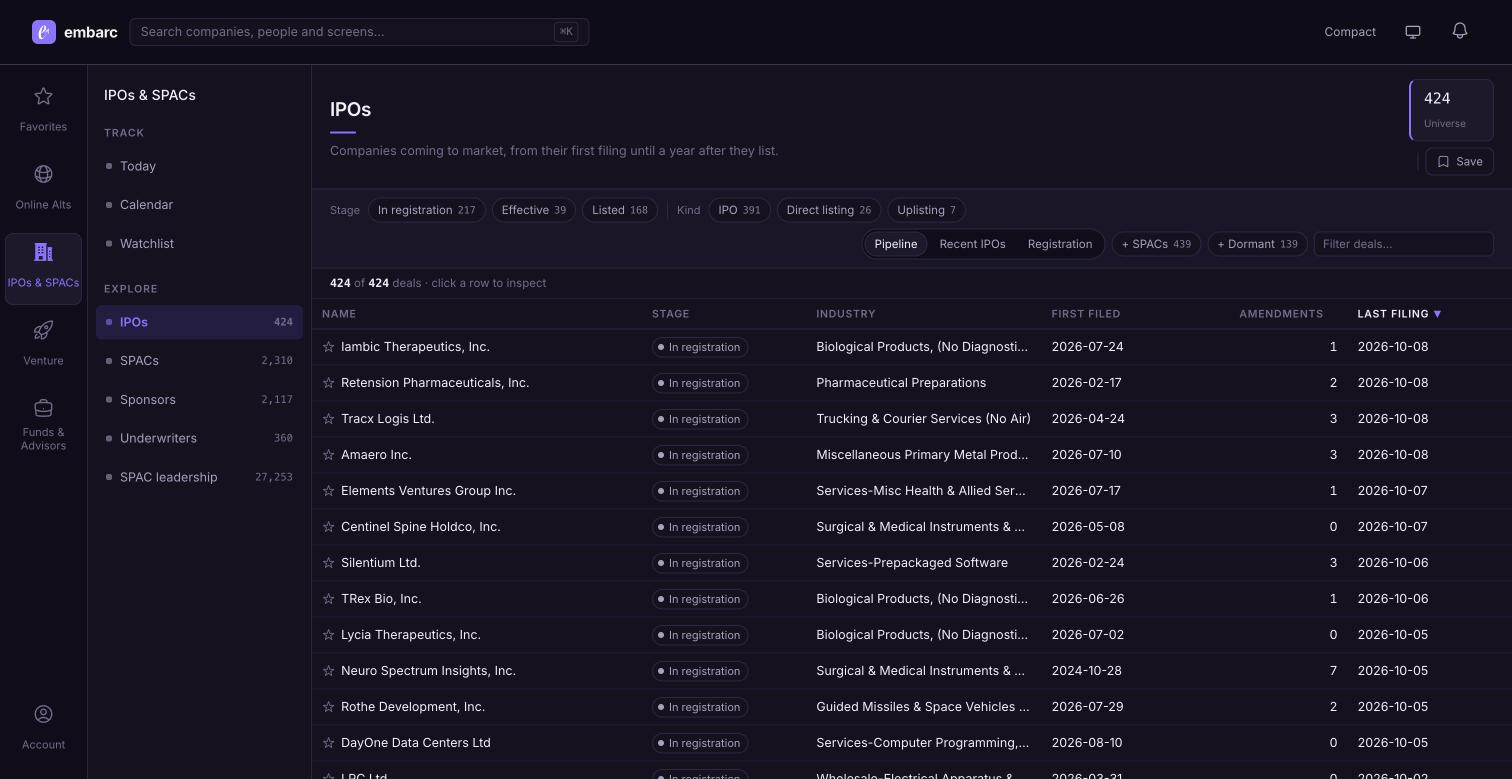The image size is (1512, 779).
Task: Sort by Name column header
Action: point(339,314)
